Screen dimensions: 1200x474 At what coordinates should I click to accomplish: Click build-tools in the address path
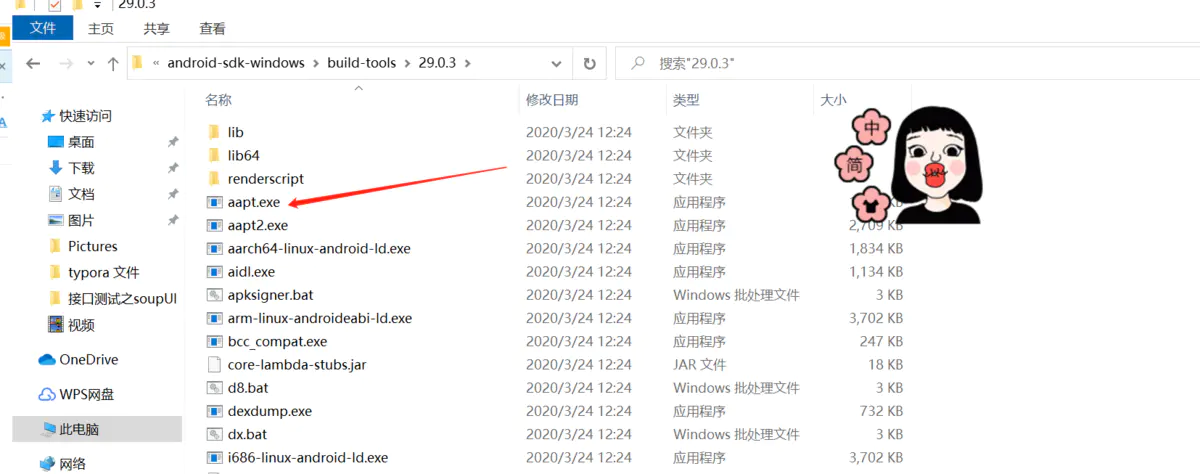pos(360,63)
